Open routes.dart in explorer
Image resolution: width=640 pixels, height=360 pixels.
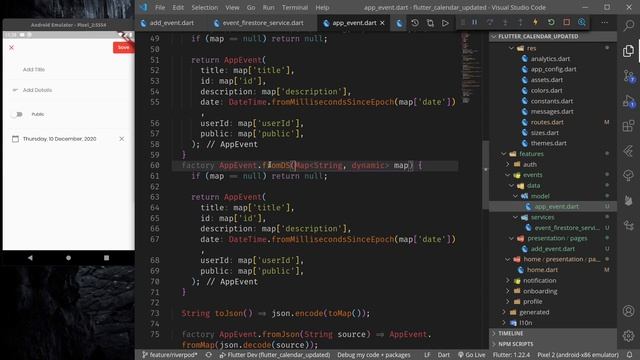point(547,122)
